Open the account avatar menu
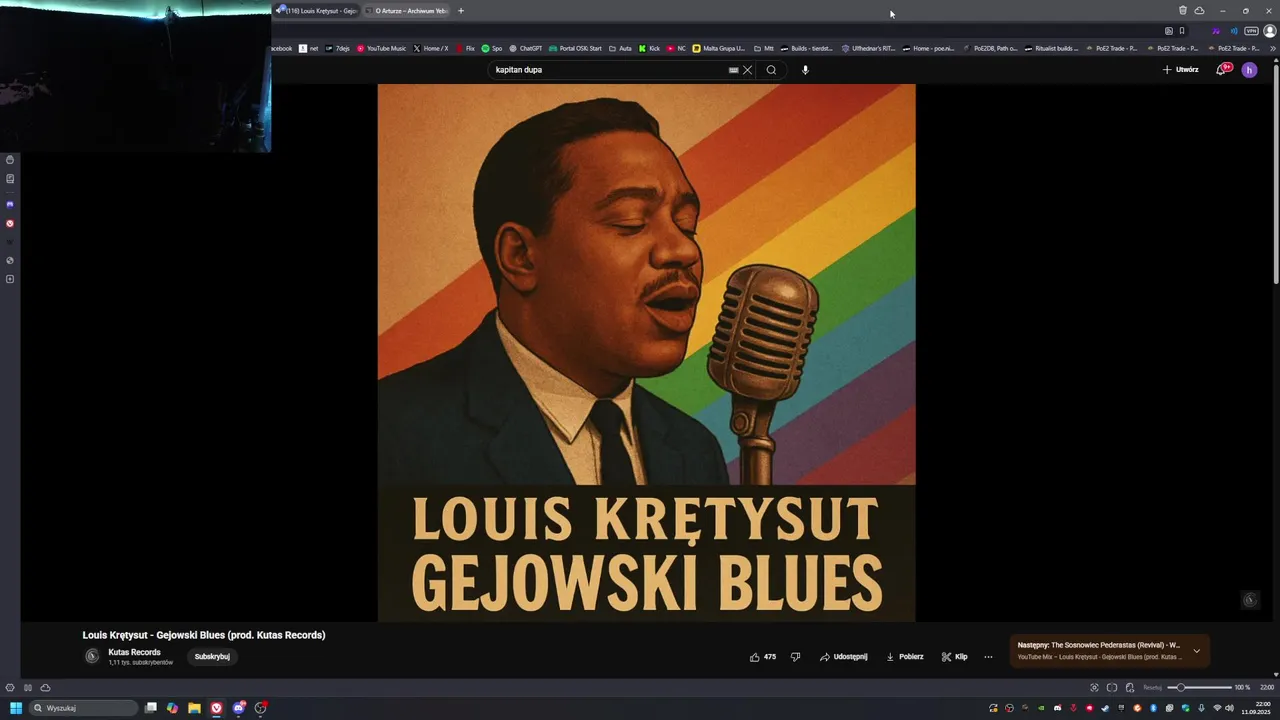 click(x=1249, y=70)
